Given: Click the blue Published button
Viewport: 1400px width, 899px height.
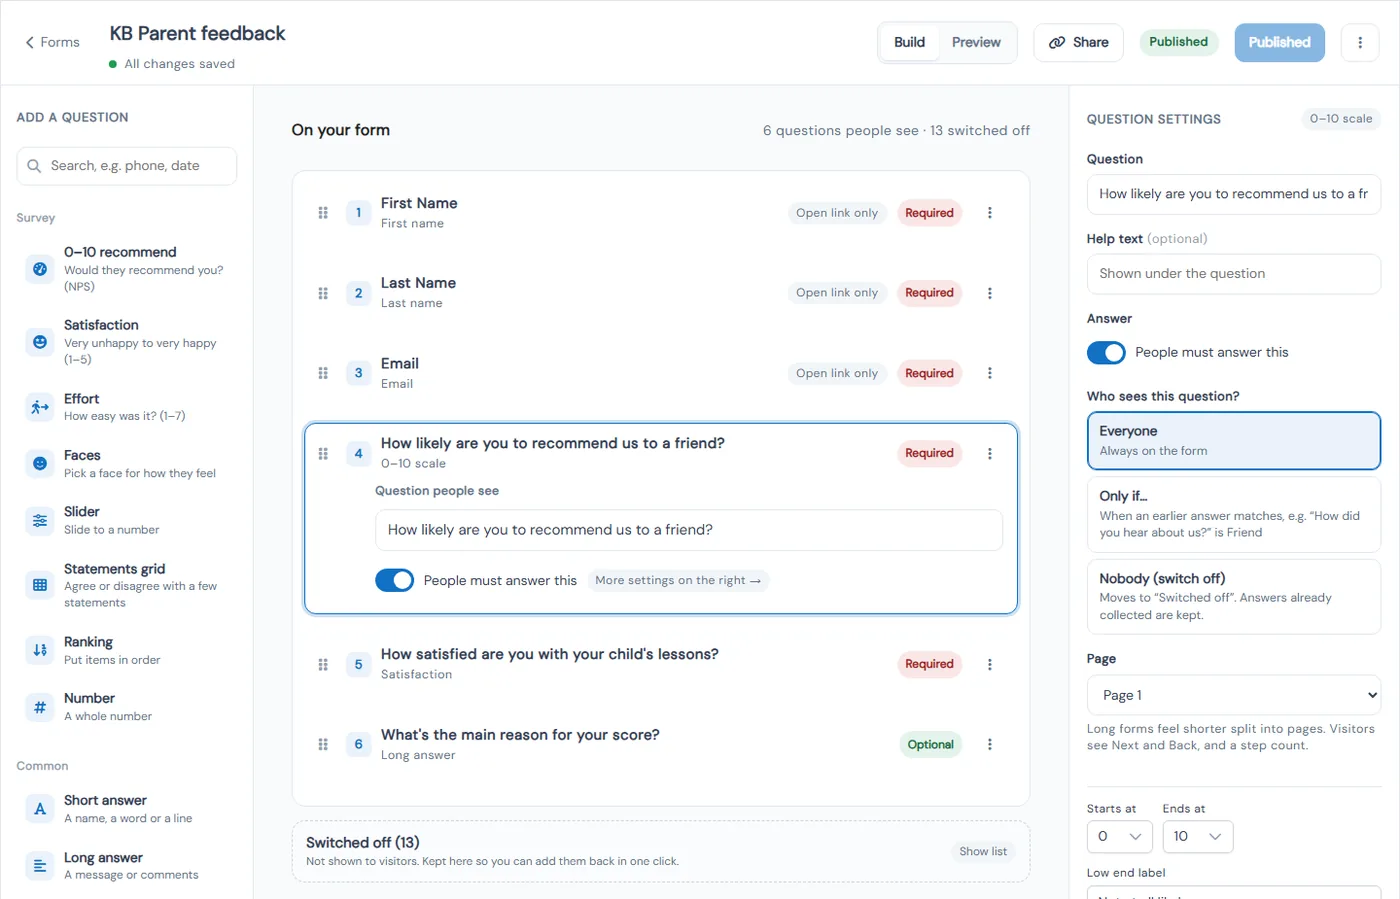Looking at the screenshot, I should click(1280, 42).
